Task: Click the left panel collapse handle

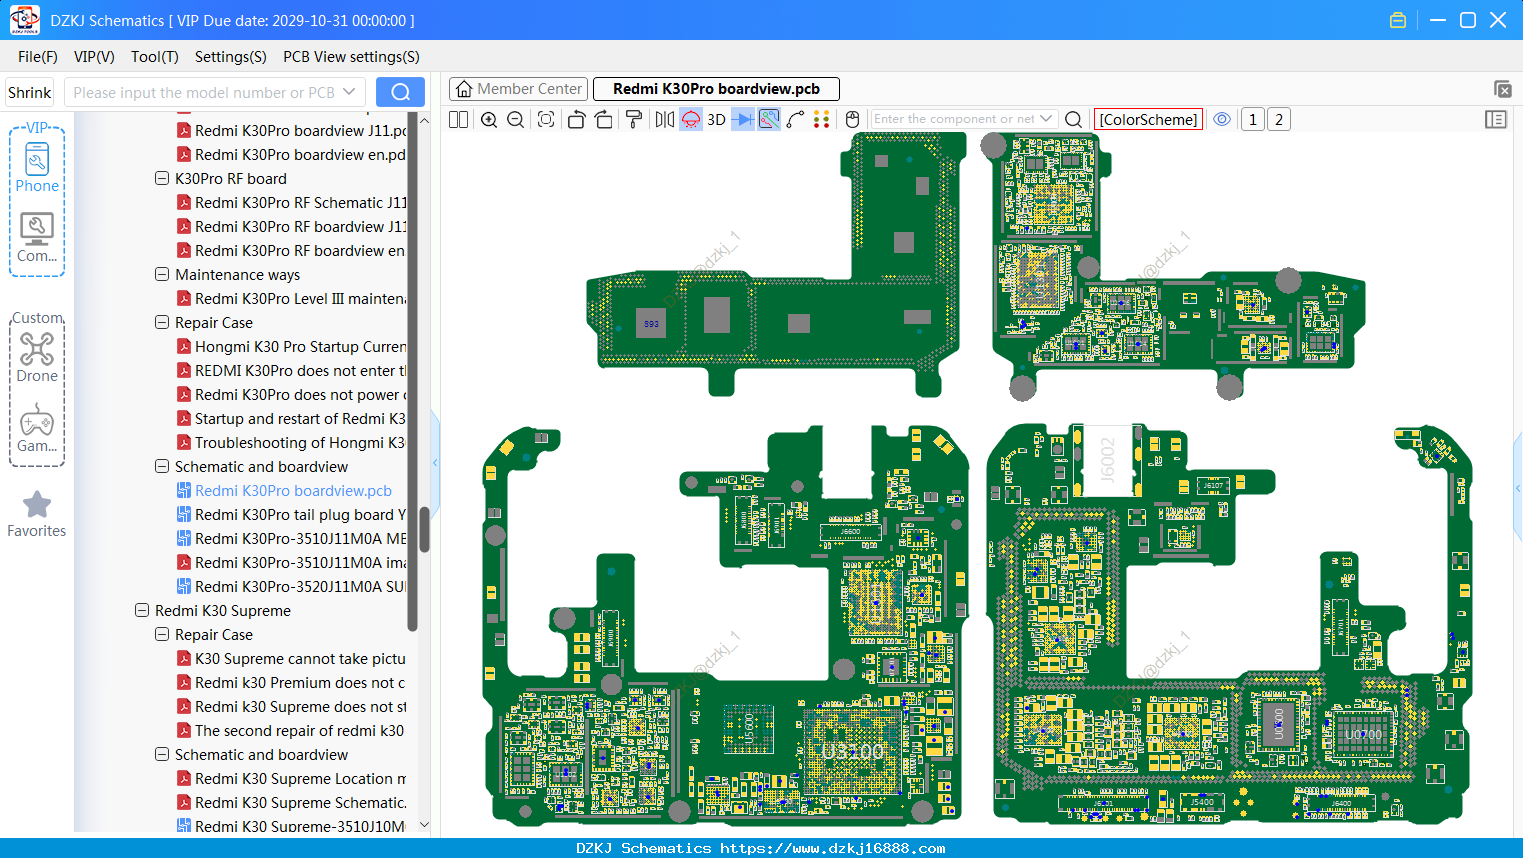Action: [435, 462]
